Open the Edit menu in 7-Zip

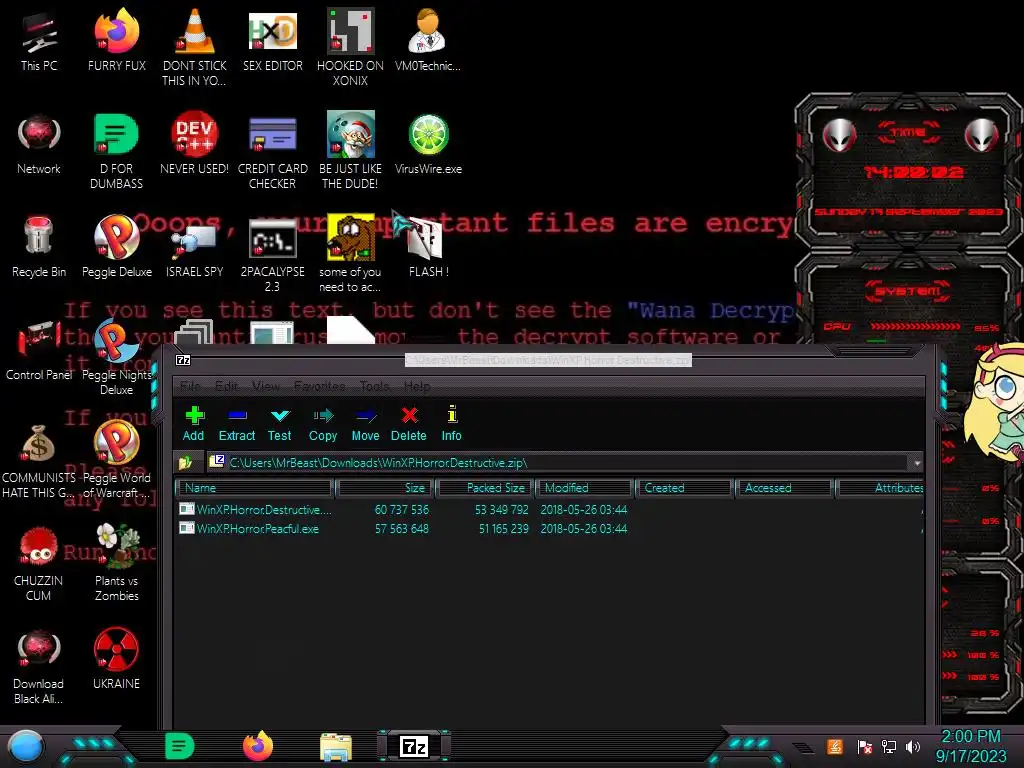(x=227, y=386)
